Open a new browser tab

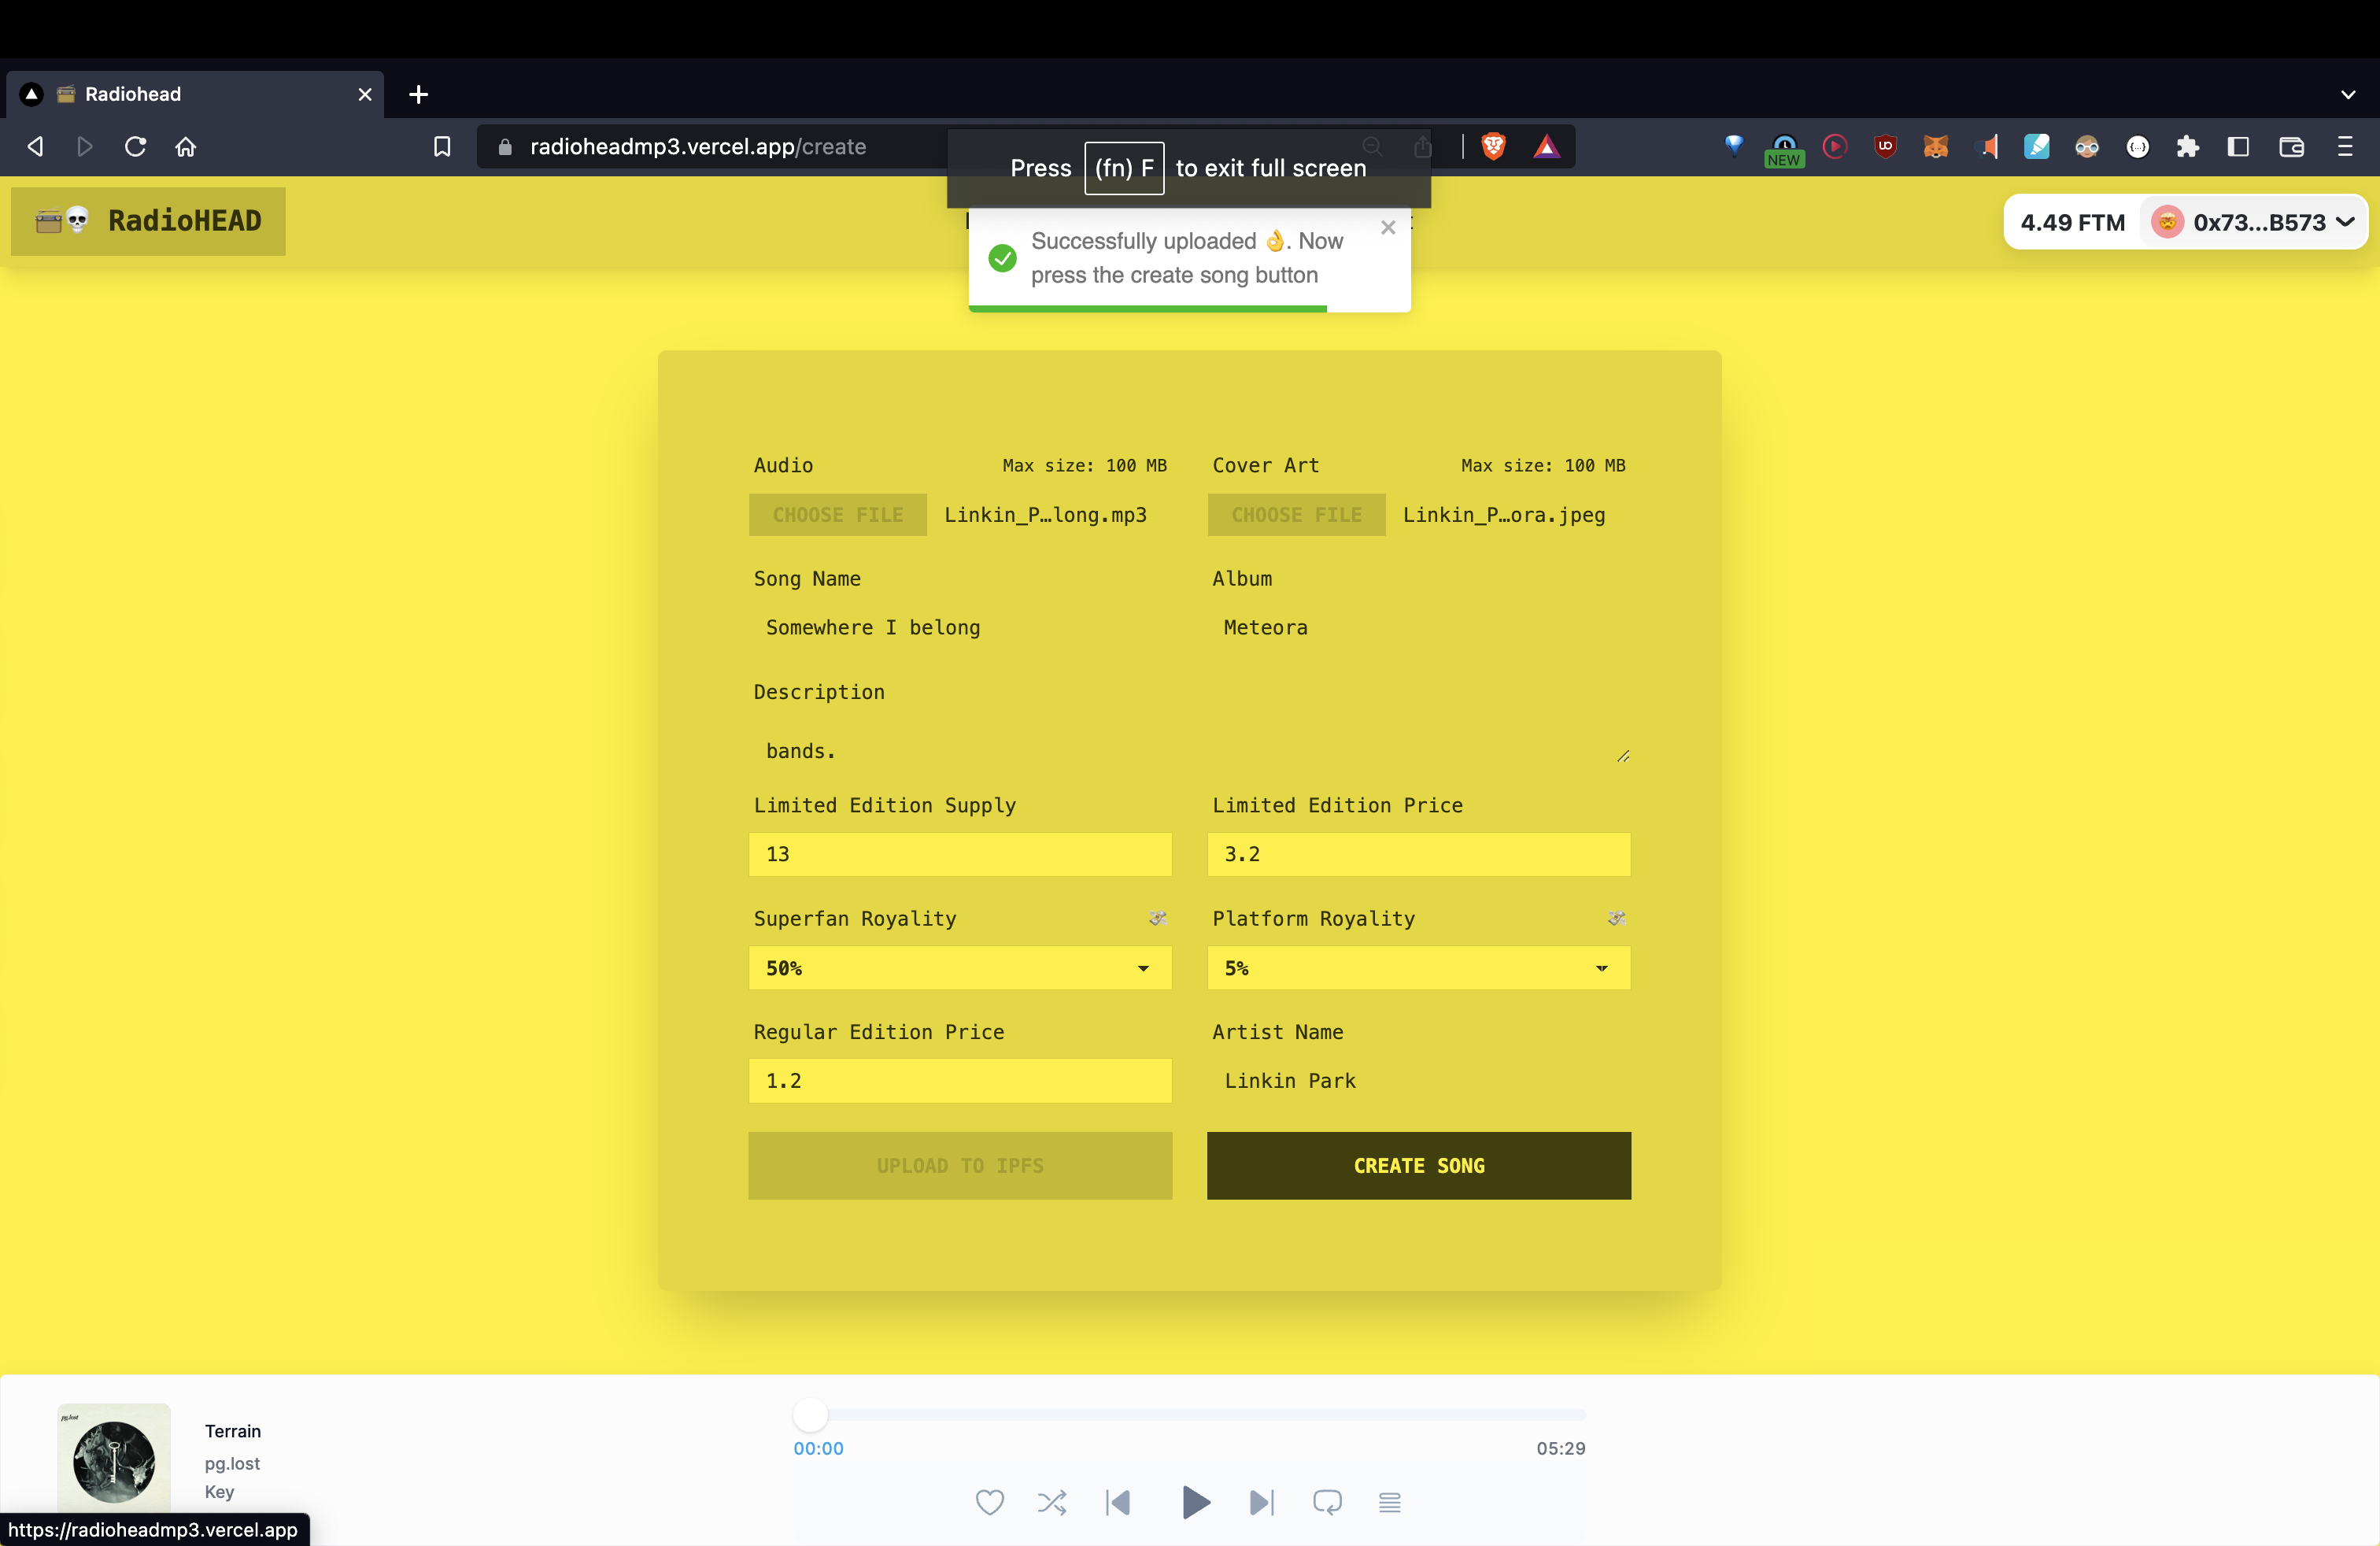[419, 94]
